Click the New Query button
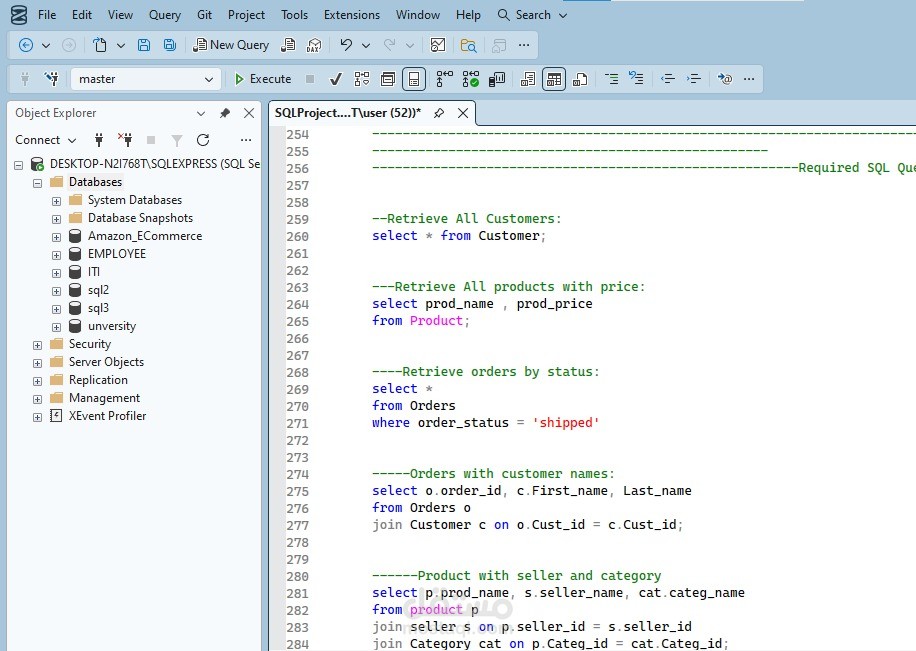Viewport: 916px width, 651px height. [231, 45]
